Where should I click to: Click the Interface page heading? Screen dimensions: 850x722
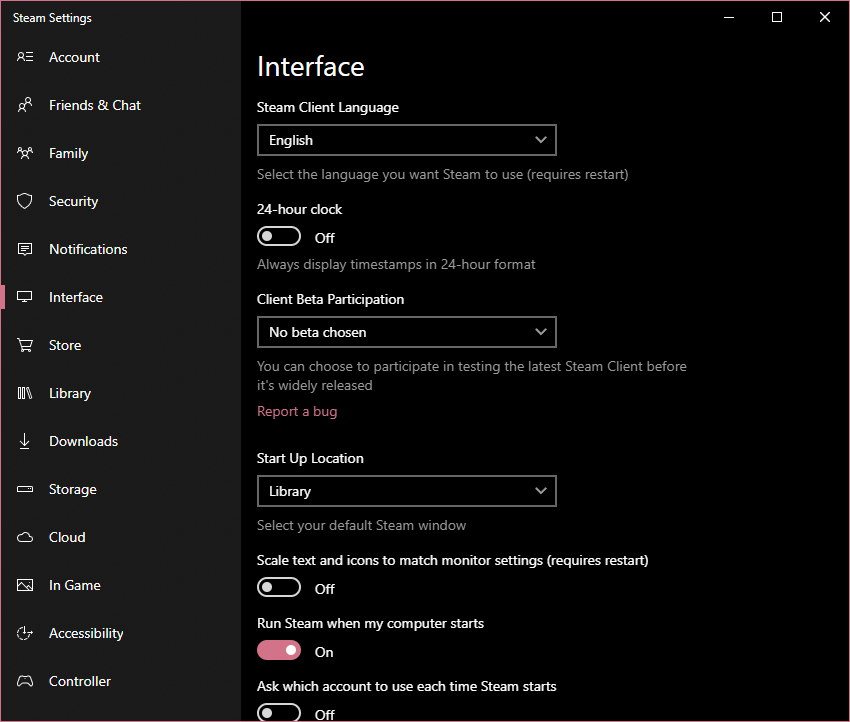[x=311, y=67]
